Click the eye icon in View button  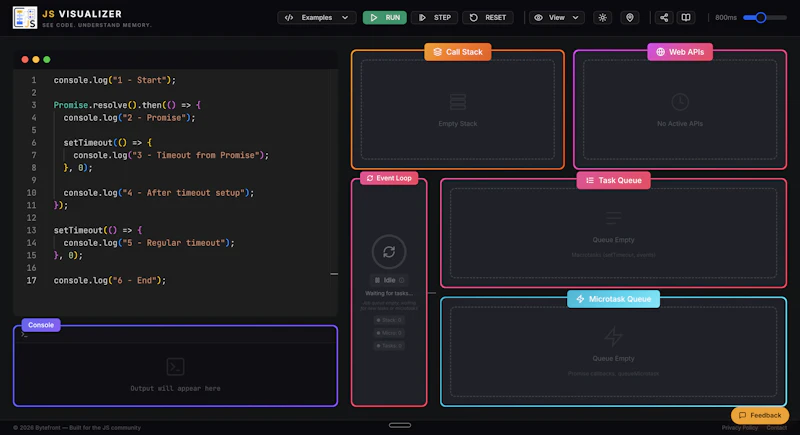pyautogui.click(x=538, y=17)
